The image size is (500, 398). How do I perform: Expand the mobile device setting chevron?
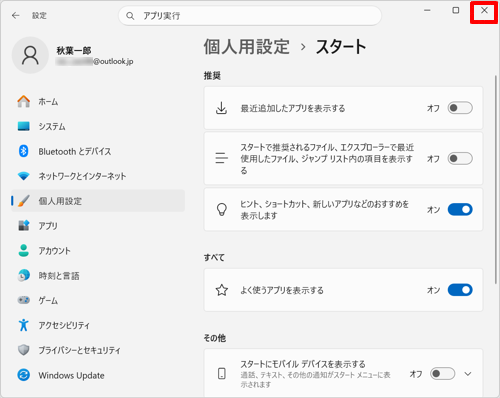click(468, 374)
